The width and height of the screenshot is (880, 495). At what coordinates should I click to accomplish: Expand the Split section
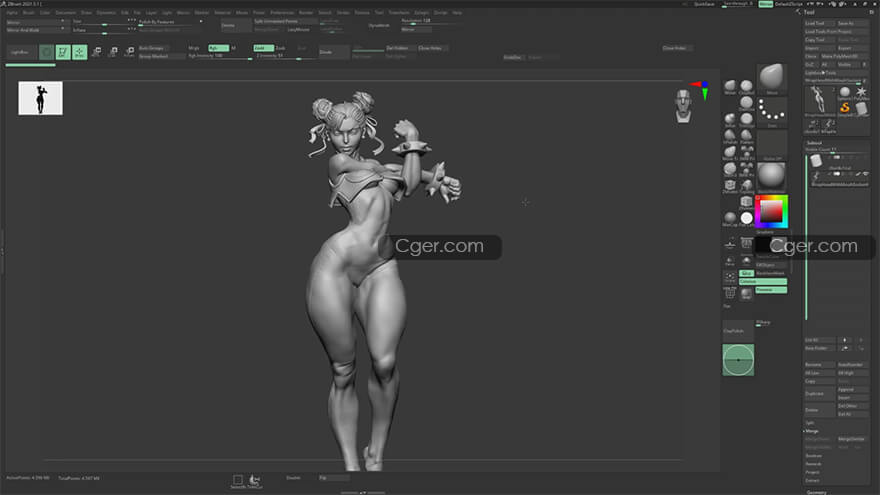[810, 423]
